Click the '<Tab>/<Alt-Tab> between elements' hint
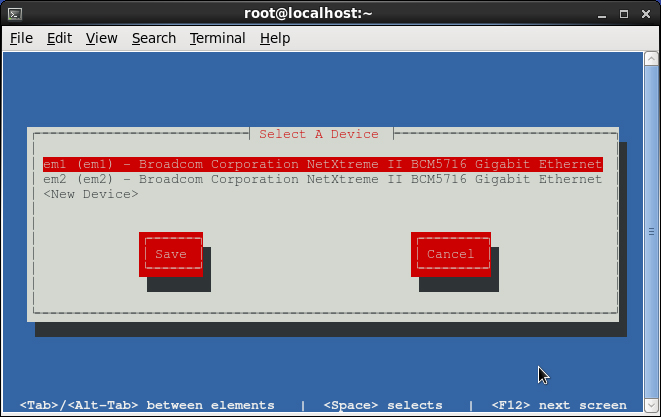The height and width of the screenshot is (417, 661). point(147,405)
